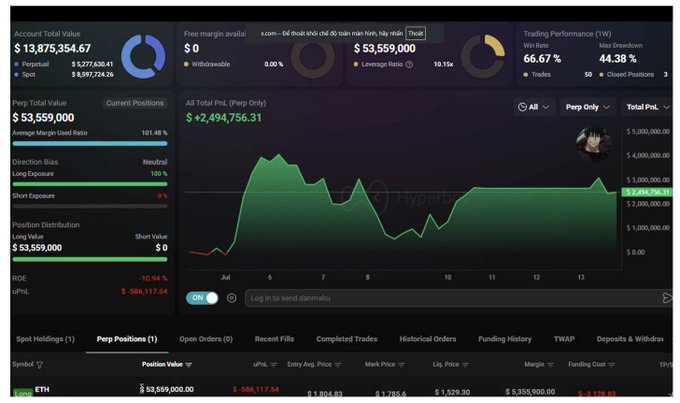This screenshot has width=680, height=403.
Task: Click the Direction Bias Neutral label
Action: (x=155, y=162)
